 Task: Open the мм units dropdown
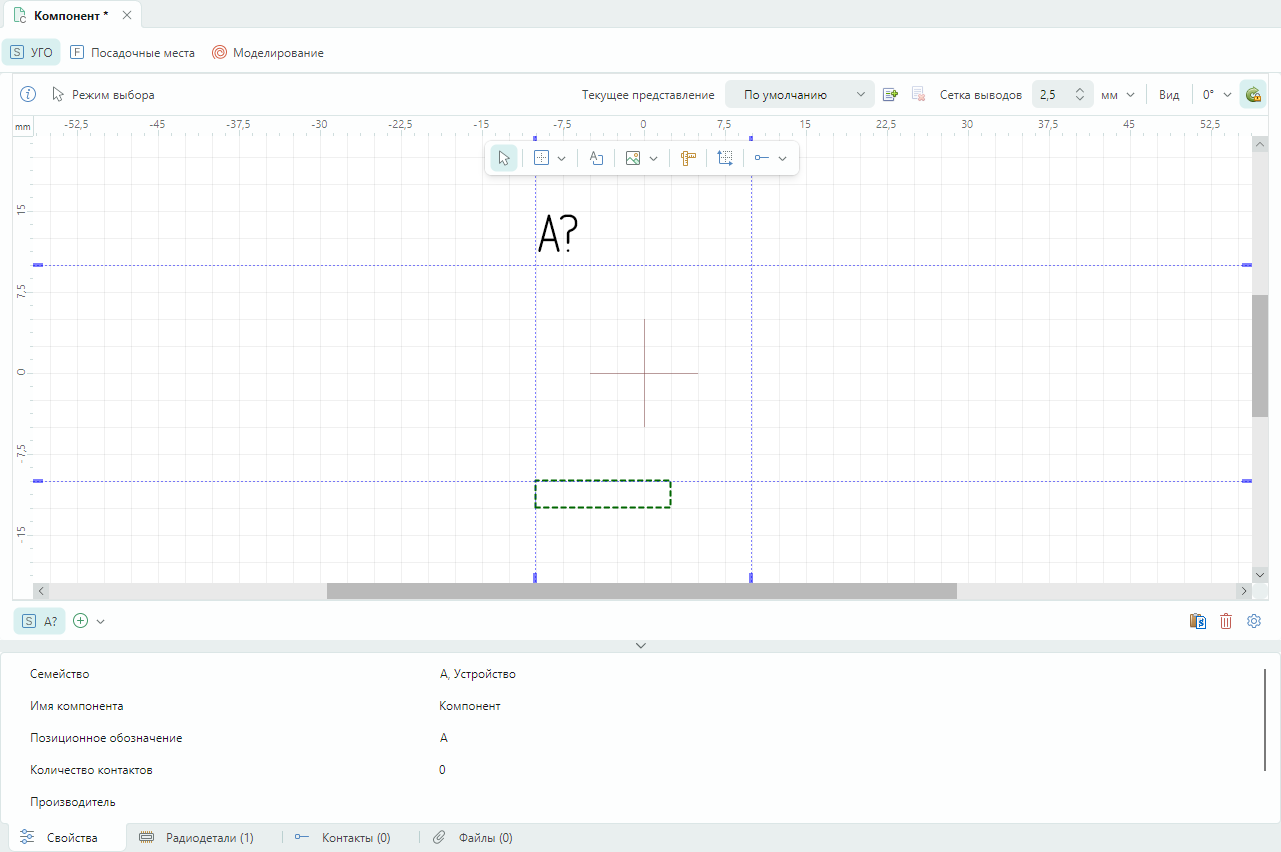pyautogui.click(x=1118, y=95)
